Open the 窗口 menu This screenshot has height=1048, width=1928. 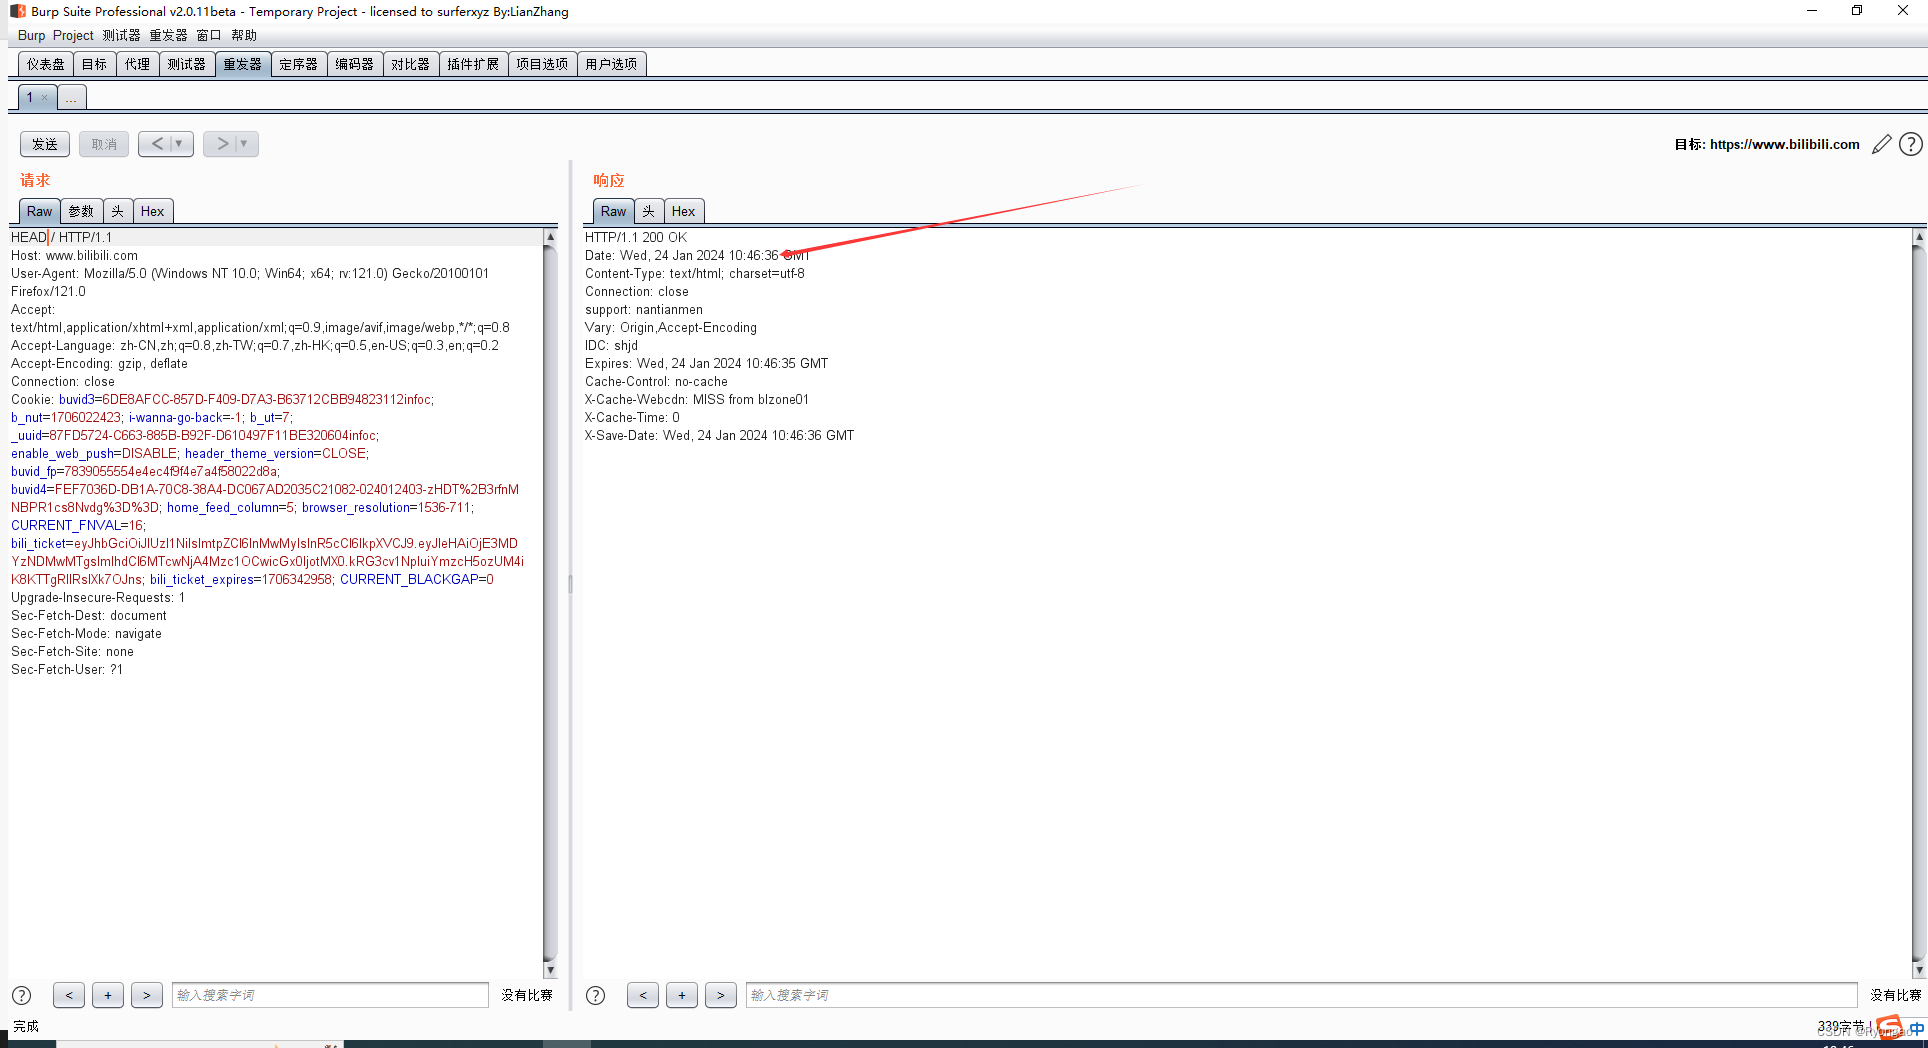click(x=208, y=35)
